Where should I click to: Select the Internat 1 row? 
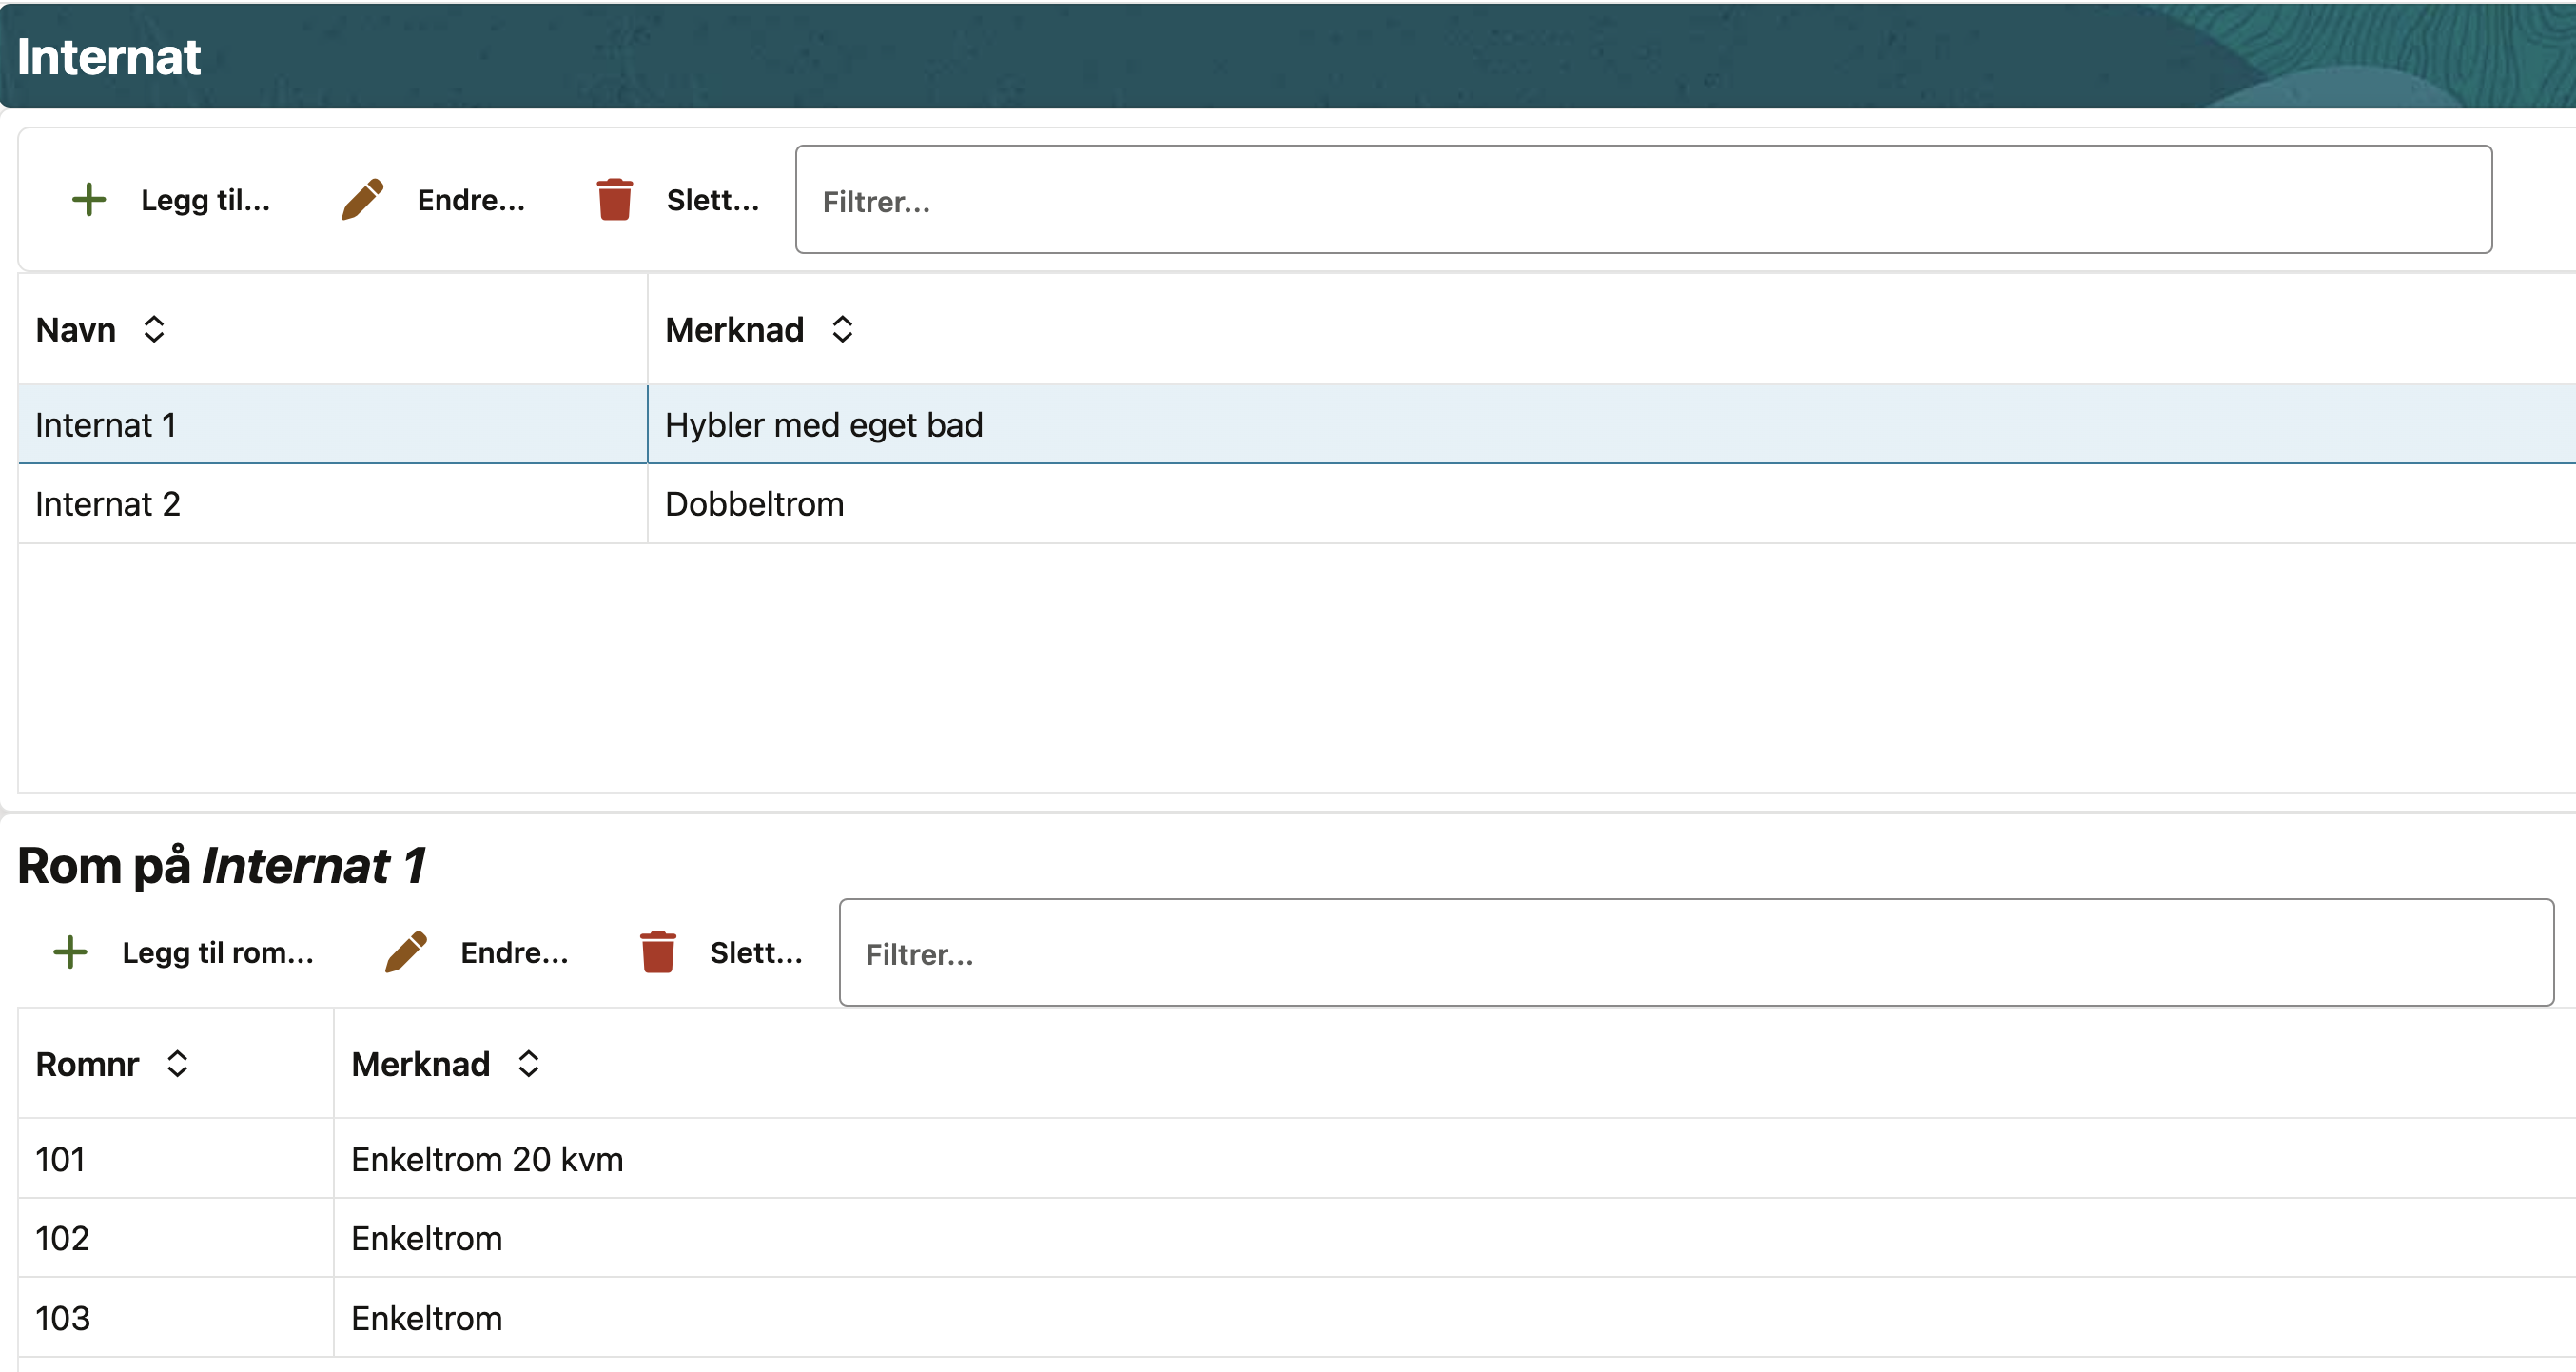pos(330,425)
